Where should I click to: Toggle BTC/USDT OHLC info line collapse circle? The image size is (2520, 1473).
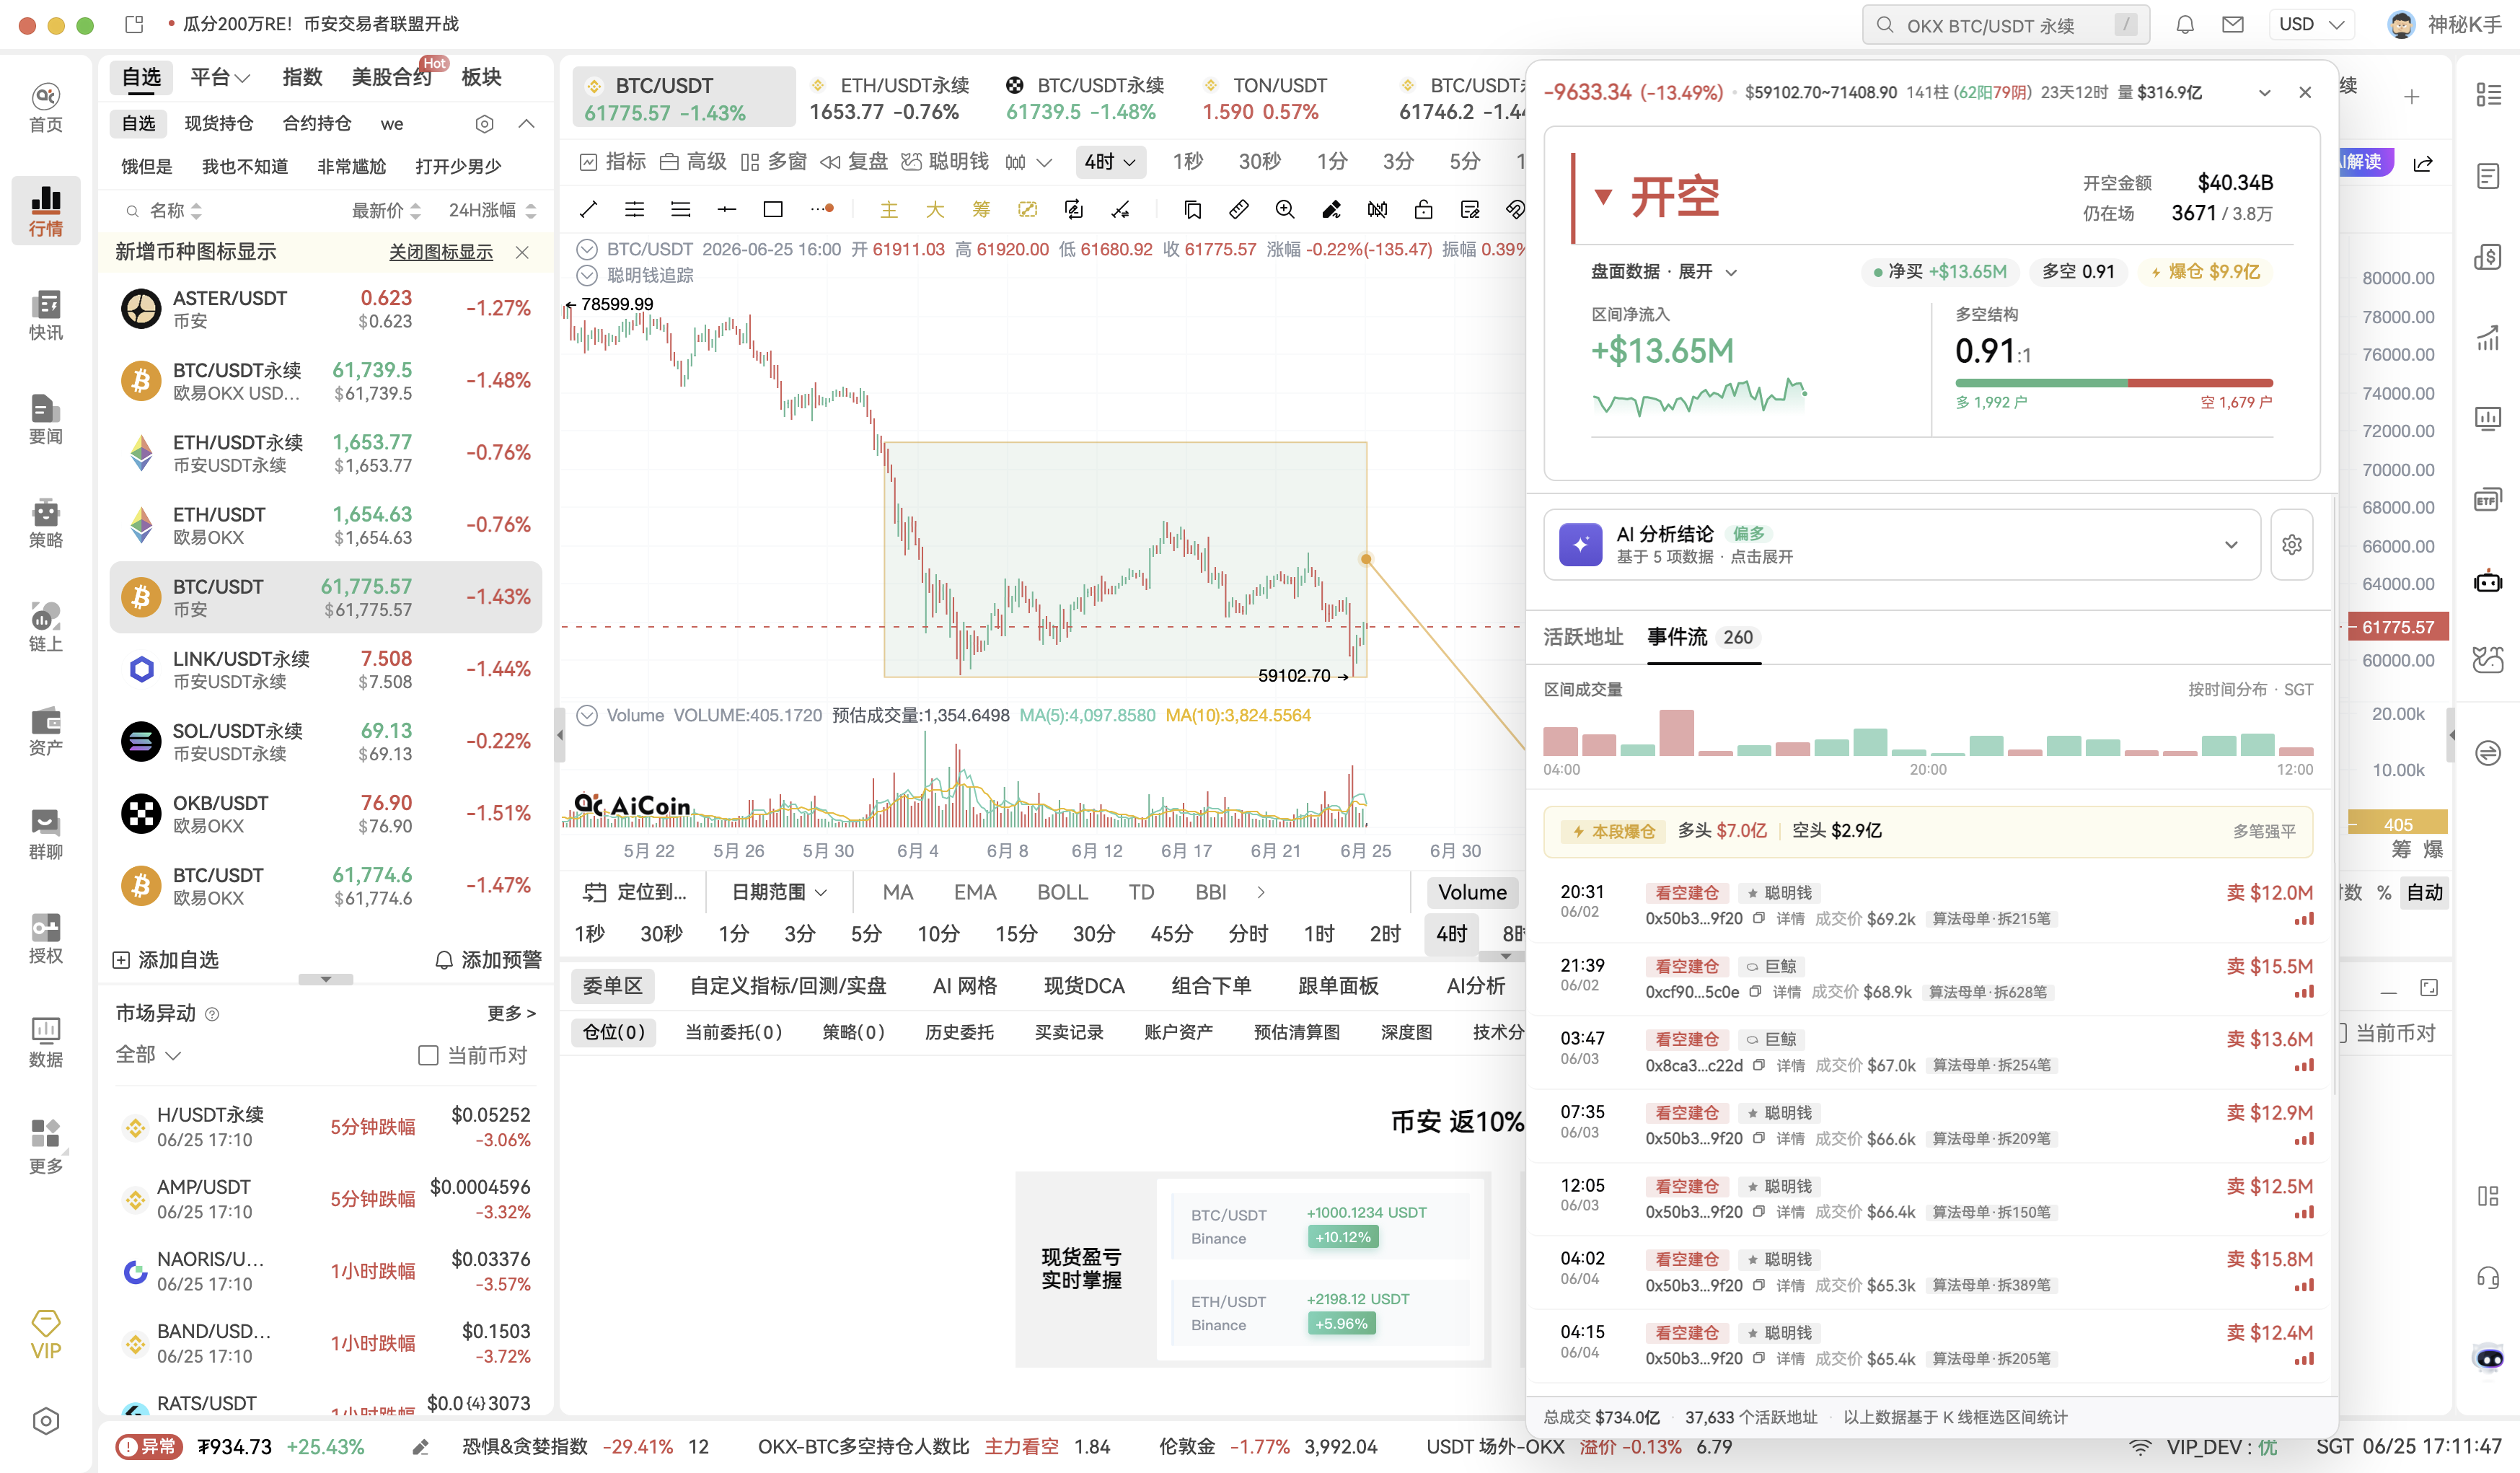point(587,249)
